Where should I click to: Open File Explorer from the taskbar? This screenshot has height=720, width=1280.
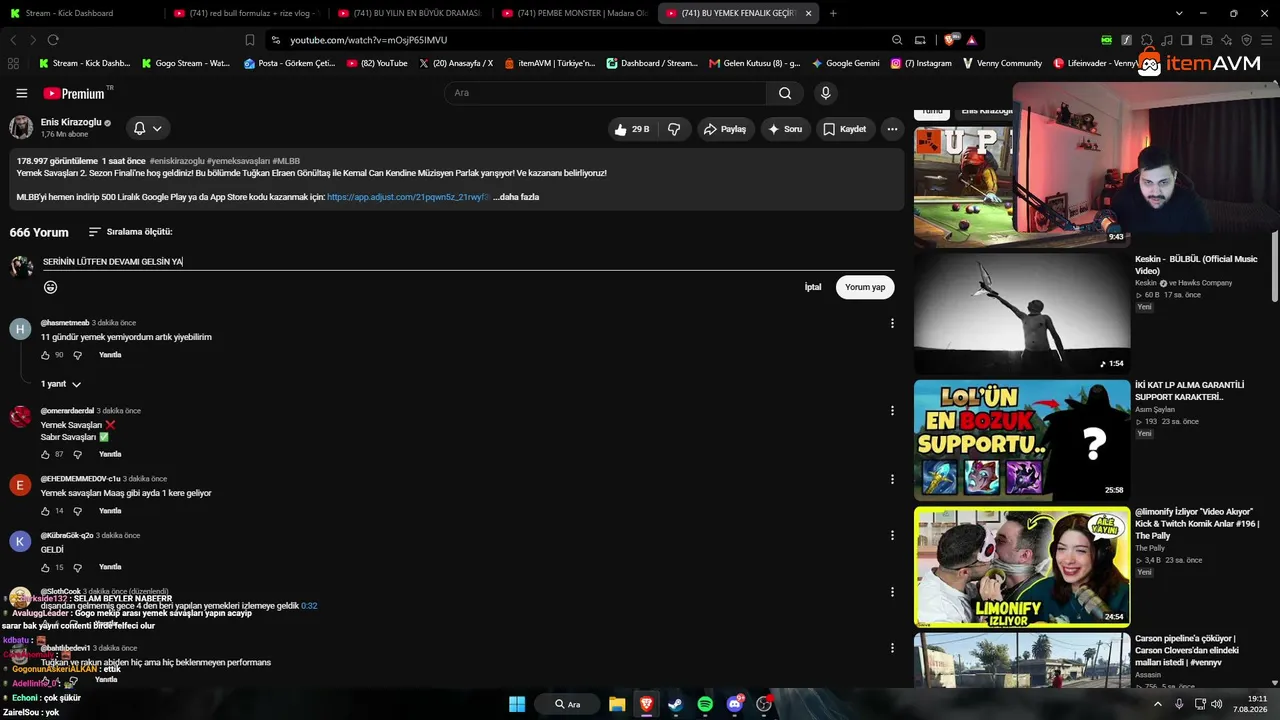(617, 704)
